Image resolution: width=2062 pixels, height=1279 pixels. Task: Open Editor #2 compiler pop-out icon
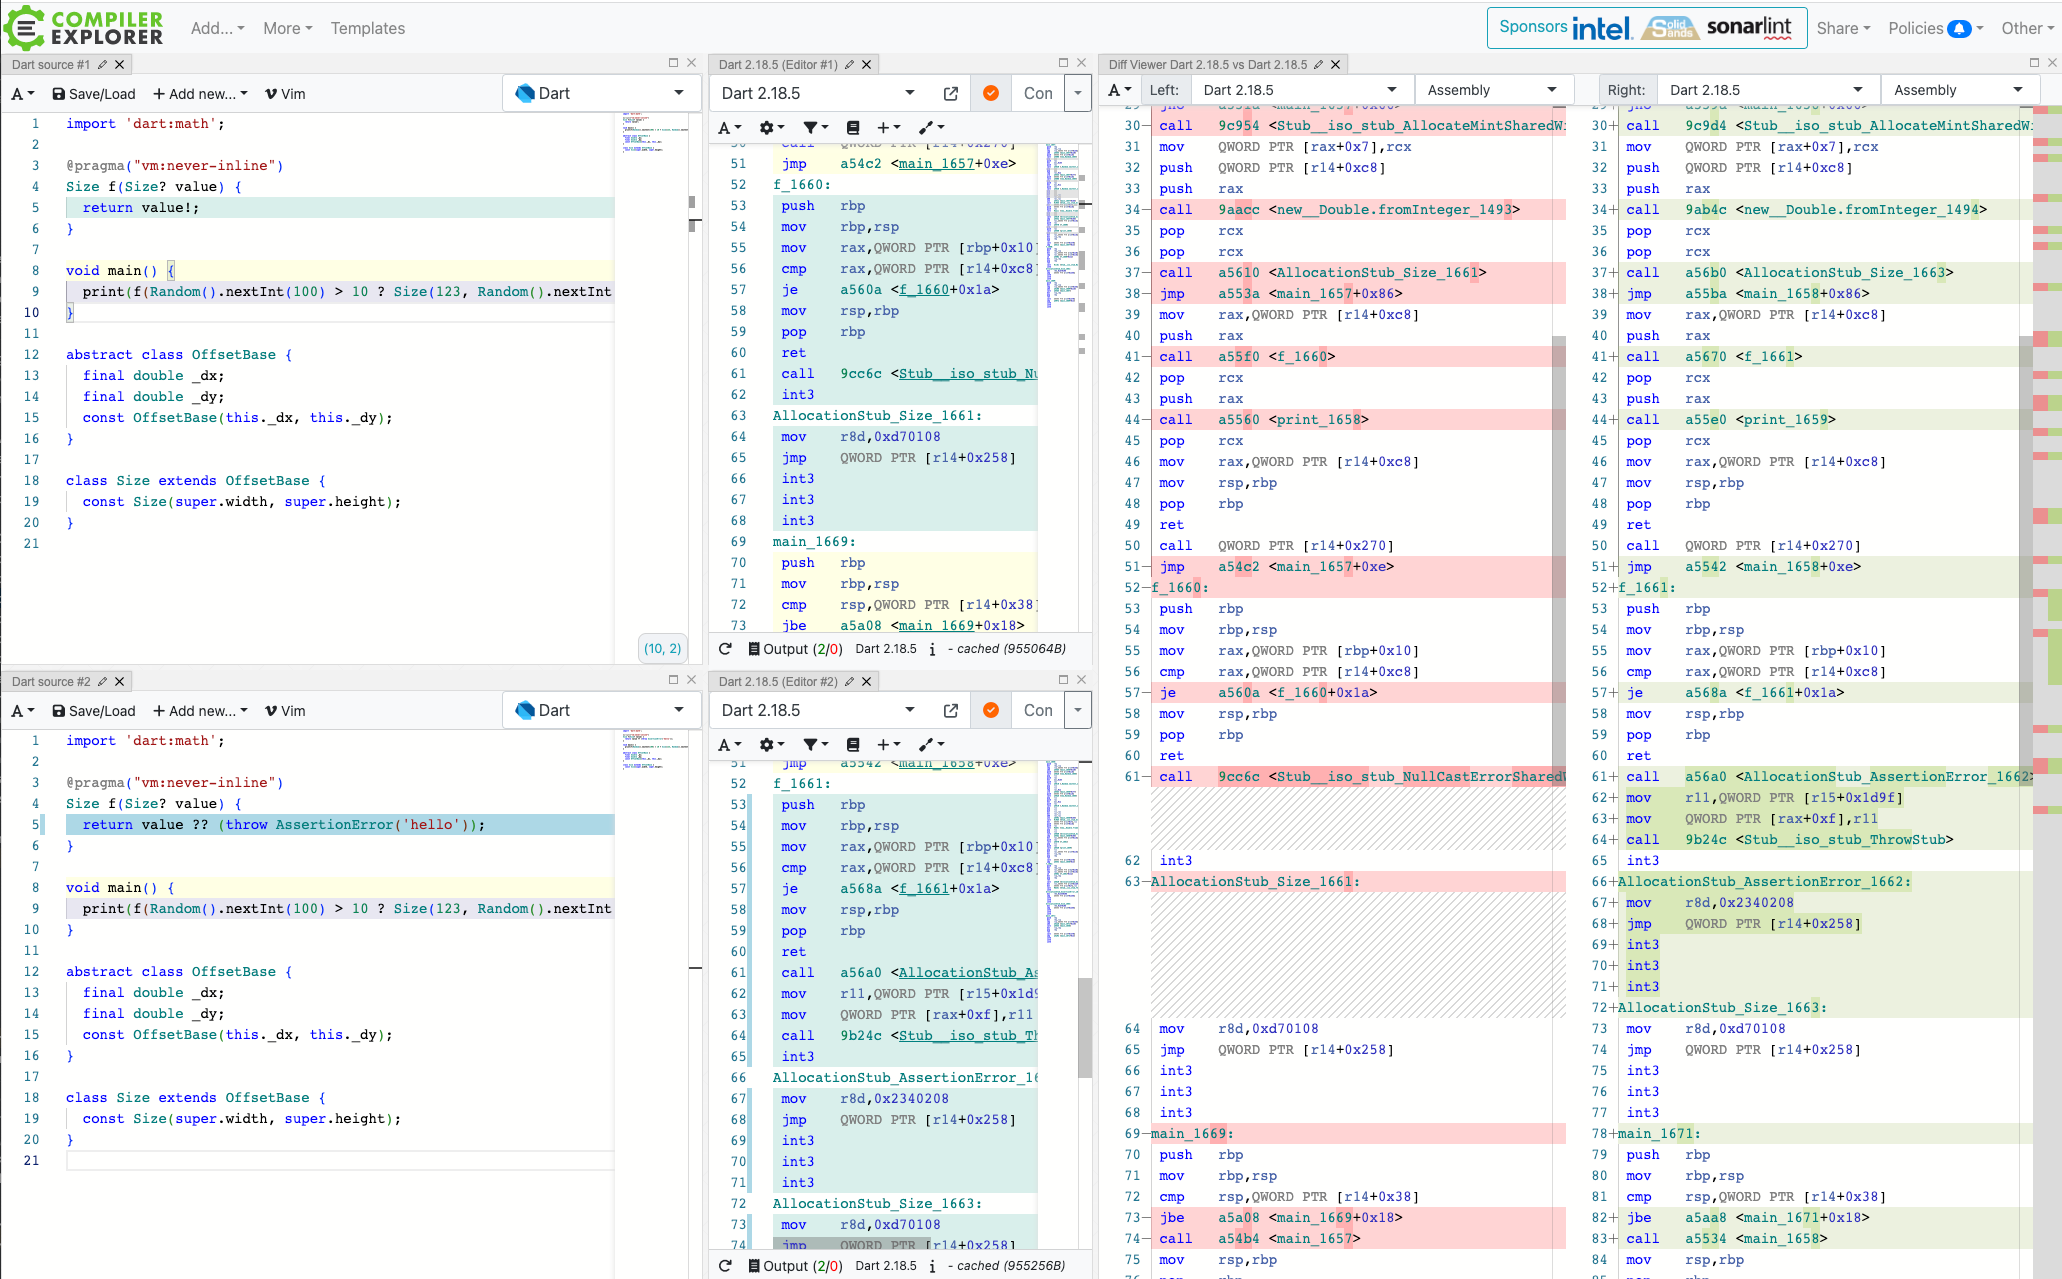[x=950, y=710]
